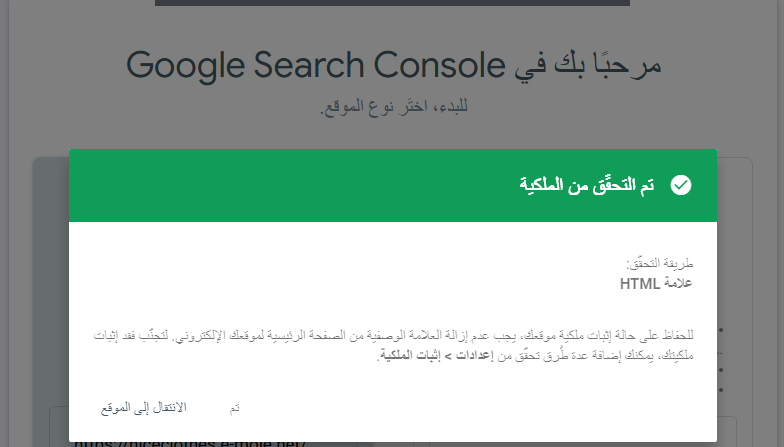784x447 pixels.
Task: Click the dimmed right property card edge
Action: click(x=734, y=300)
